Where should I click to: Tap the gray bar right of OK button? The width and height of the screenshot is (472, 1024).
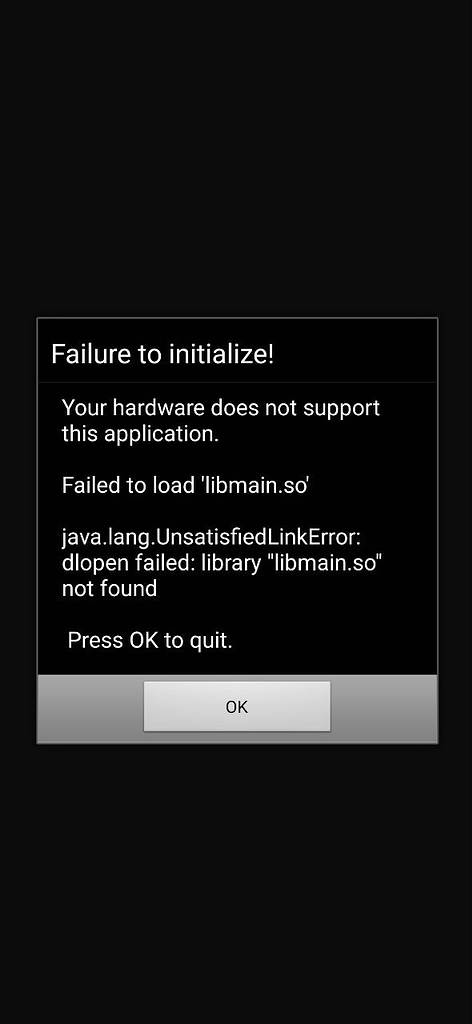[384, 708]
